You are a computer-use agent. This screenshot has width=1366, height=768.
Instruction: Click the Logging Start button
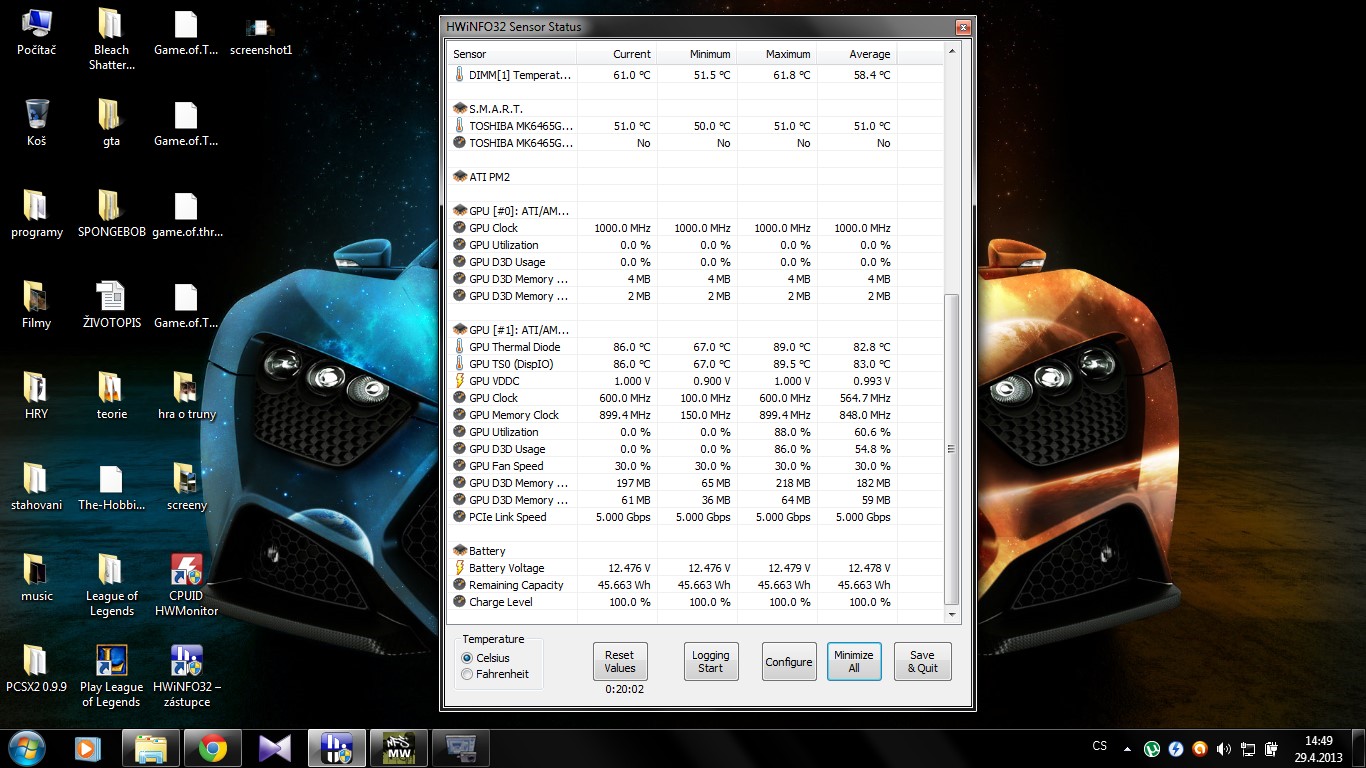tap(711, 662)
